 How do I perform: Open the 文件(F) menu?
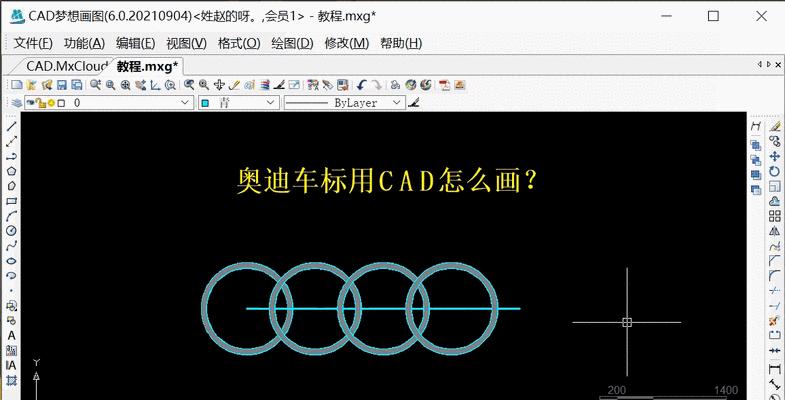click(x=33, y=43)
